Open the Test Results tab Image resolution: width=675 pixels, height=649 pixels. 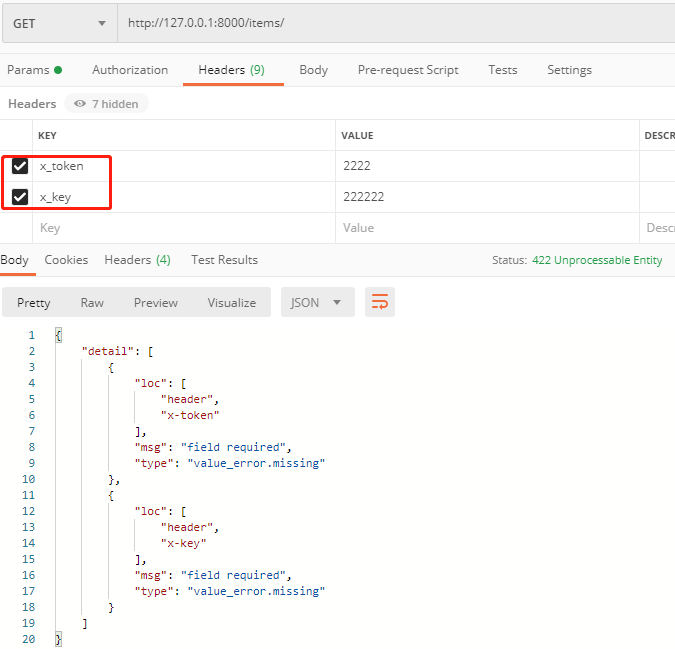(224, 260)
